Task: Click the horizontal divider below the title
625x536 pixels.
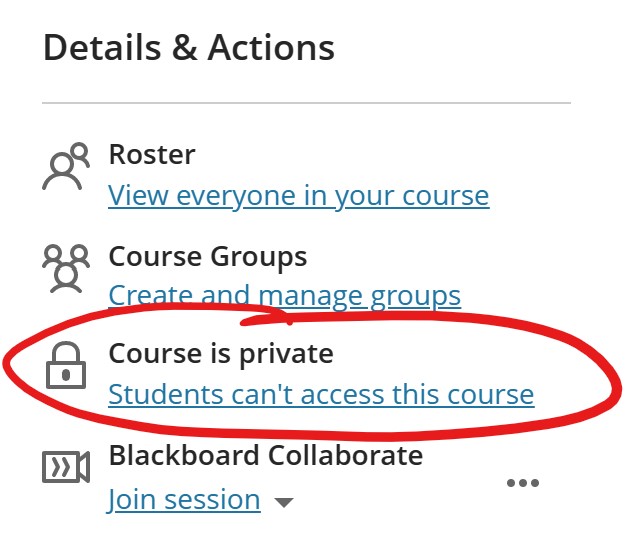Action: pyautogui.click(x=306, y=103)
